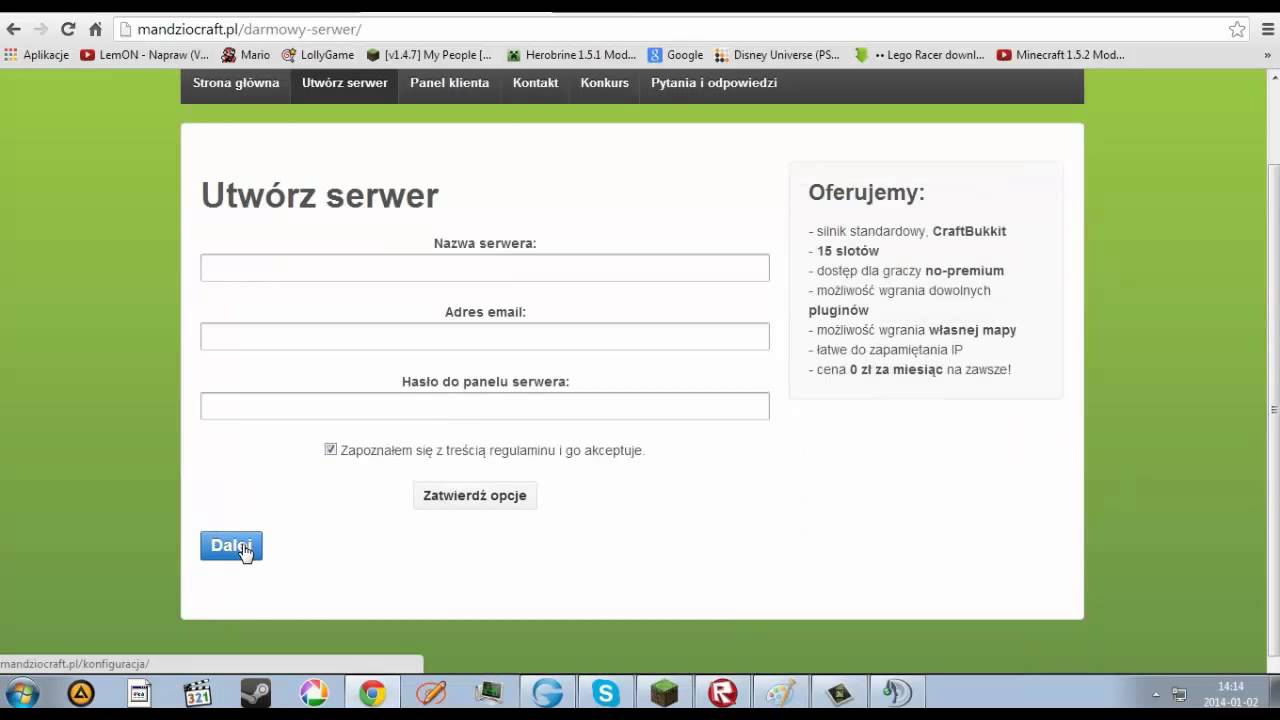This screenshot has height=720, width=1280.
Task: Open the Lego Racer download bookmark
Action: (920, 55)
